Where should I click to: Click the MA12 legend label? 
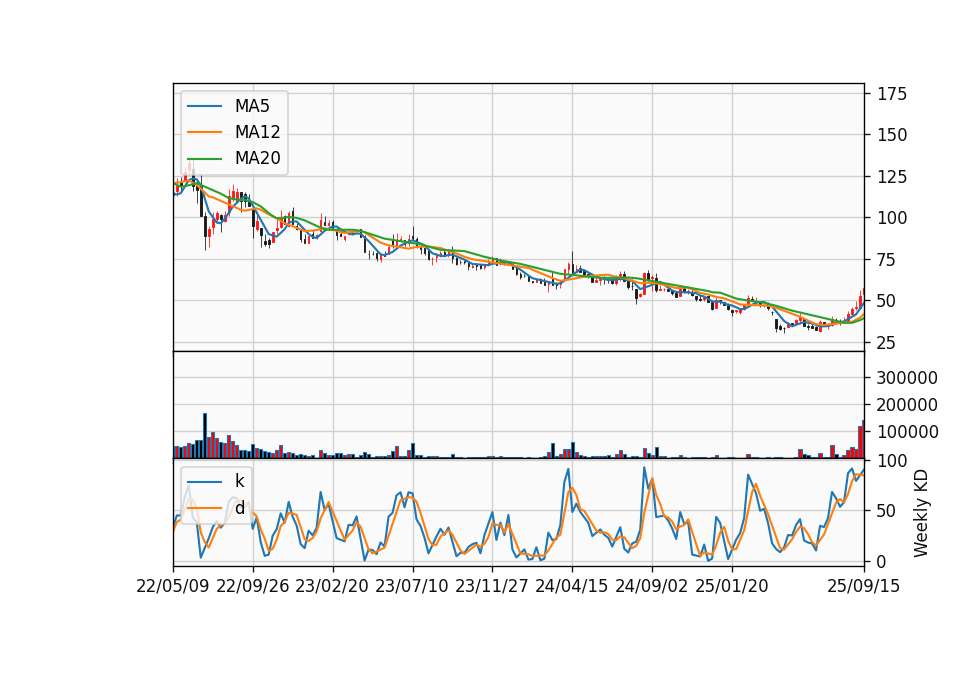(257, 132)
